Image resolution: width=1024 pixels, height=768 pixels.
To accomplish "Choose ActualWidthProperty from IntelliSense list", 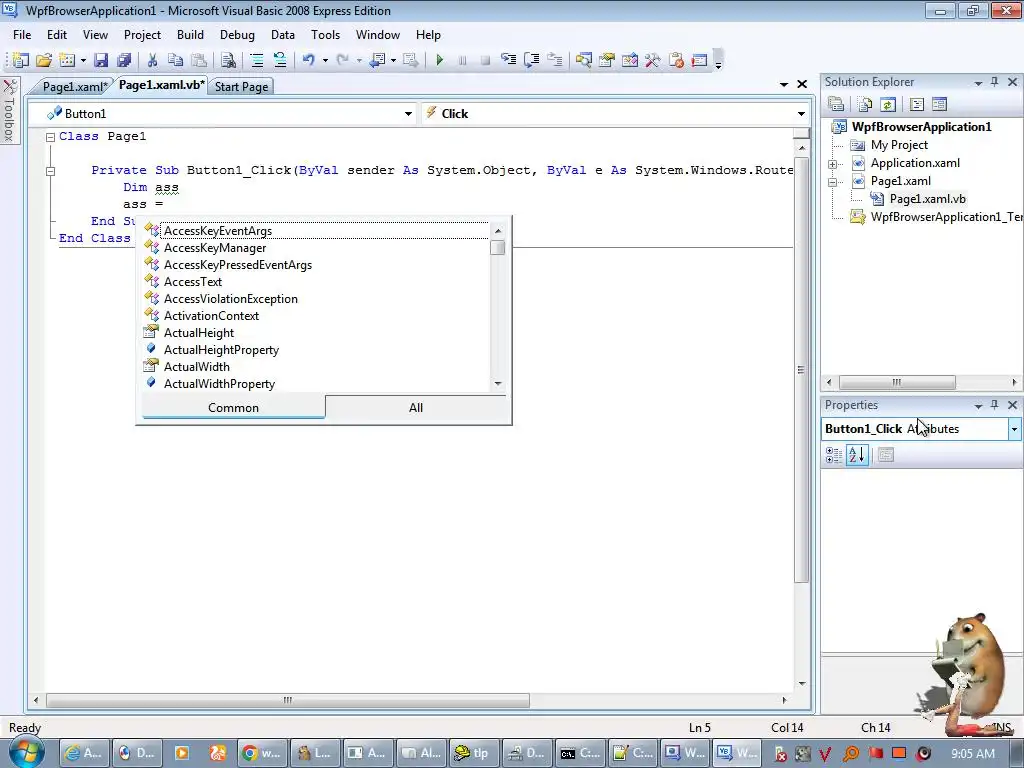I will coord(315,384).
